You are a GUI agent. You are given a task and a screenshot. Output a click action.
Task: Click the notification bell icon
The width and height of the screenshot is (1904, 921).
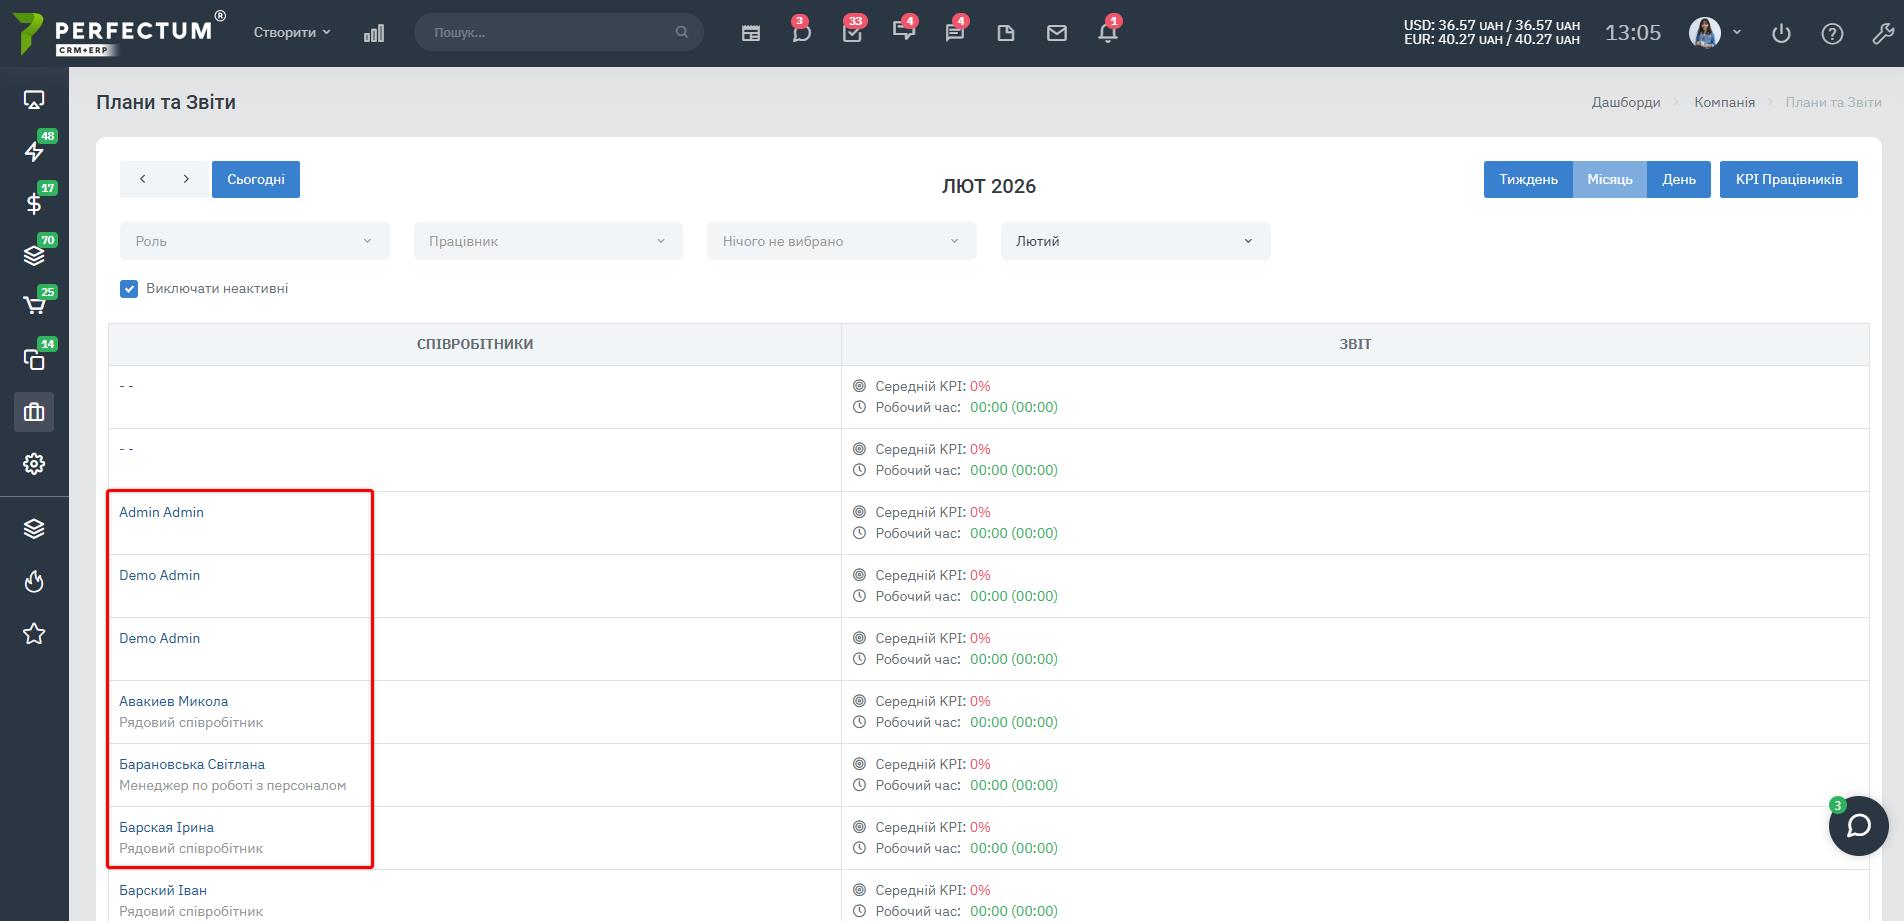pos(1107,33)
